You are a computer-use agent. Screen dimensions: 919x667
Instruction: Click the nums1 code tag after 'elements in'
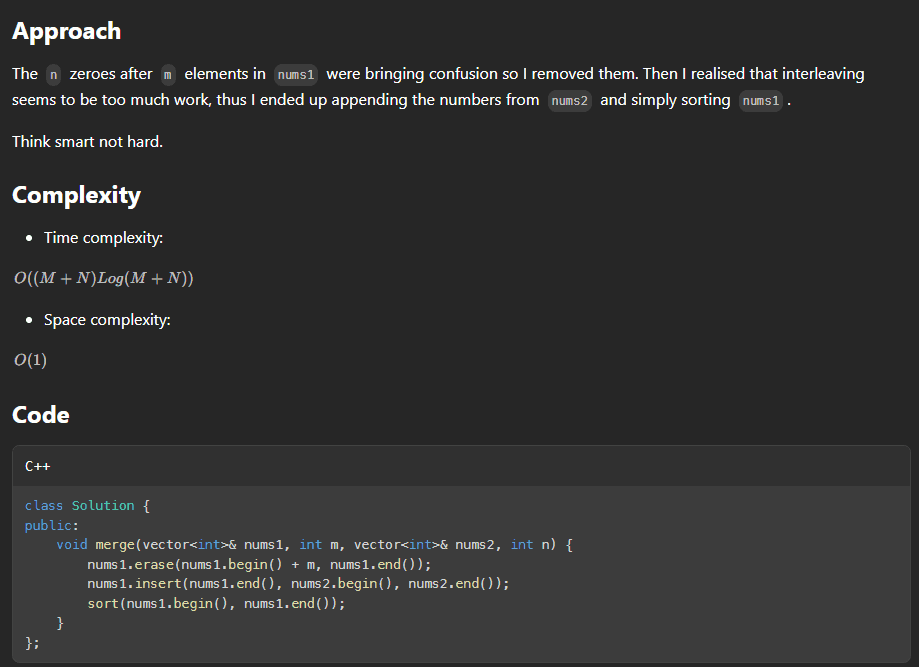coord(295,74)
